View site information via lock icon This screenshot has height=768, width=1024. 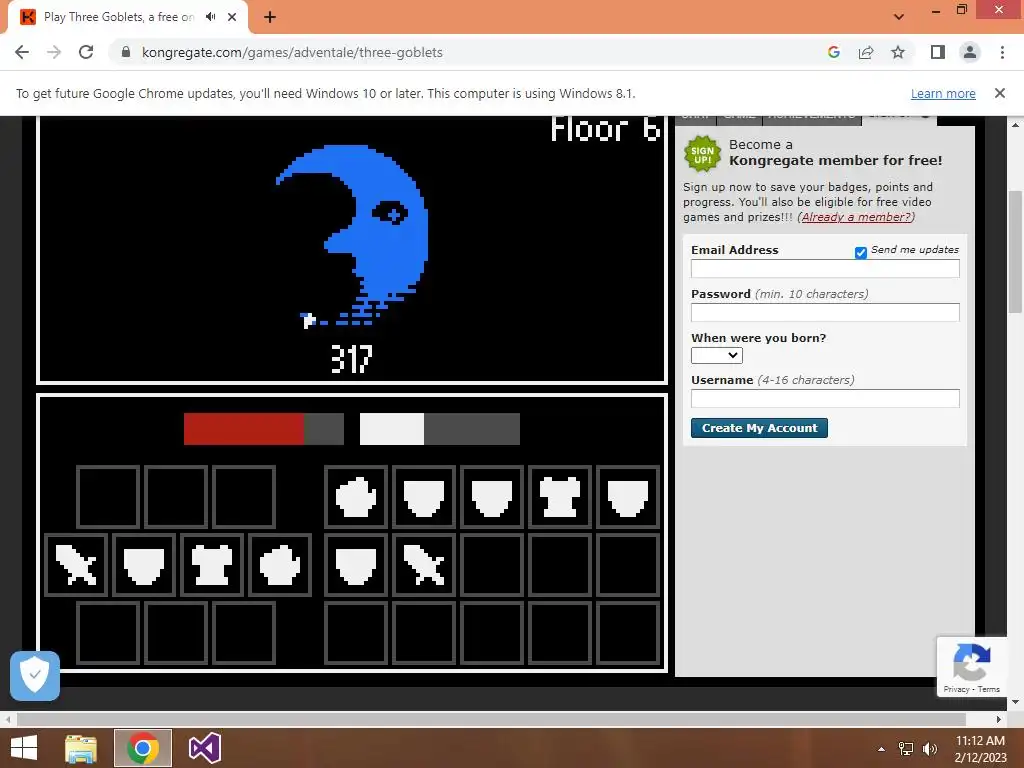pos(126,52)
